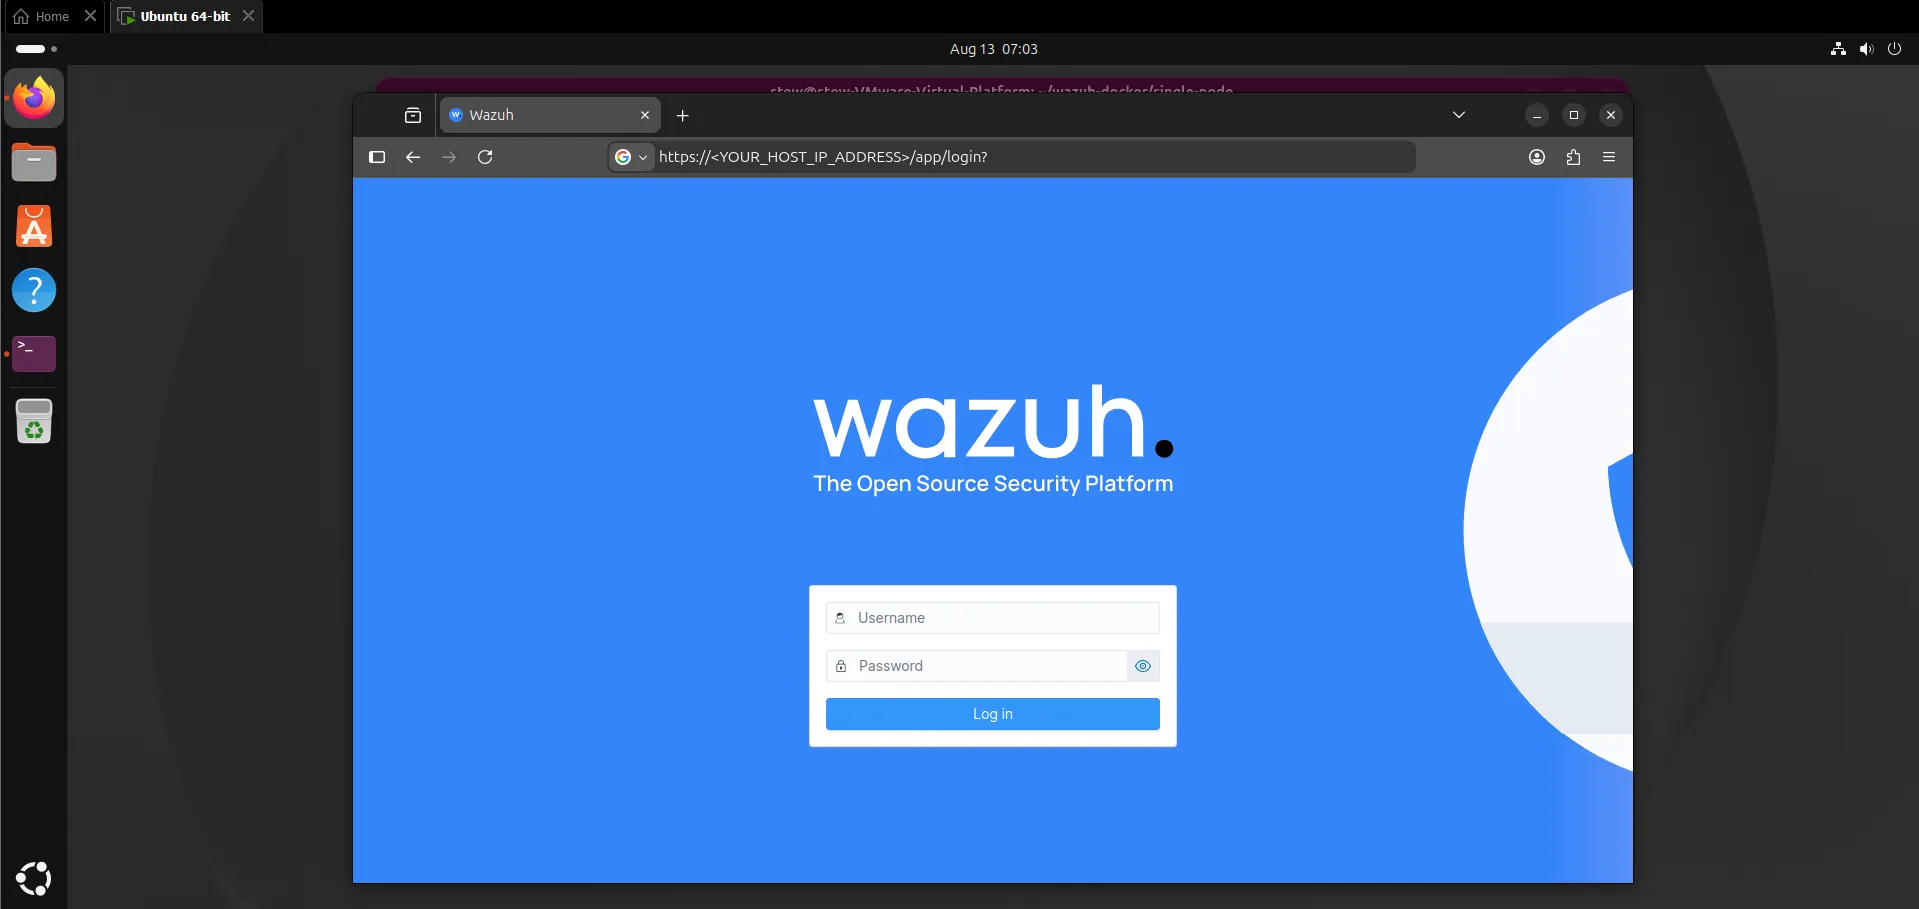Open the volume indicator in top bar
The height and width of the screenshot is (909, 1919).
(1866, 49)
